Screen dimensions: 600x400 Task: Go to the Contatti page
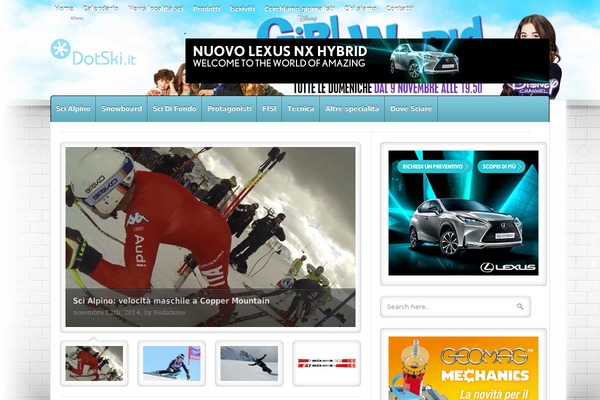pos(399,8)
